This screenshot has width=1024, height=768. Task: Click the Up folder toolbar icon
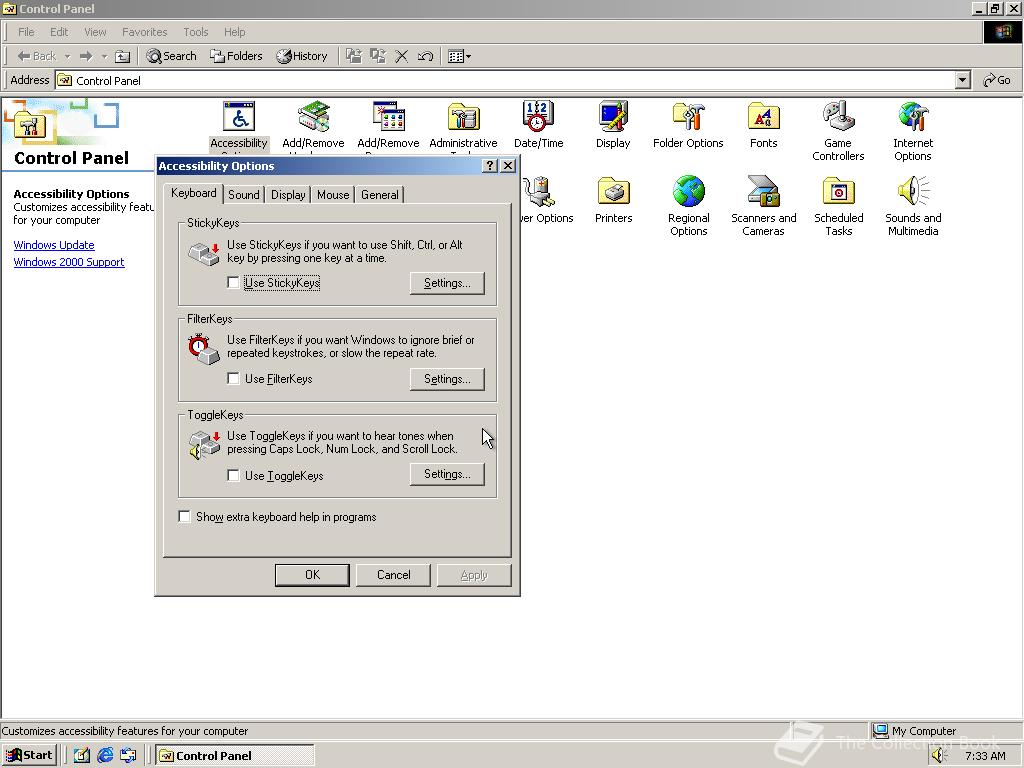coord(123,56)
